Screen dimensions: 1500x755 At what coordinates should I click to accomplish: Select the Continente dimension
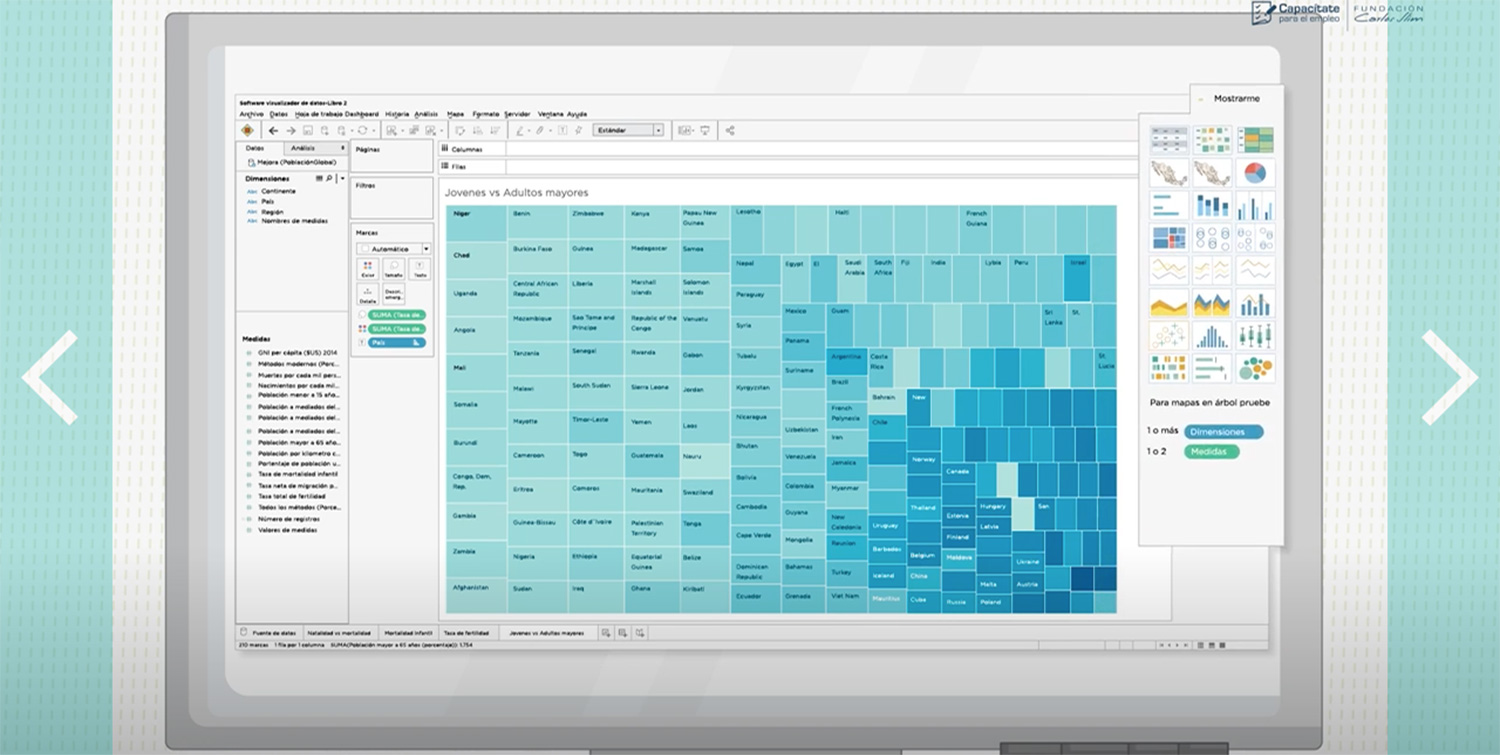click(279, 191)
